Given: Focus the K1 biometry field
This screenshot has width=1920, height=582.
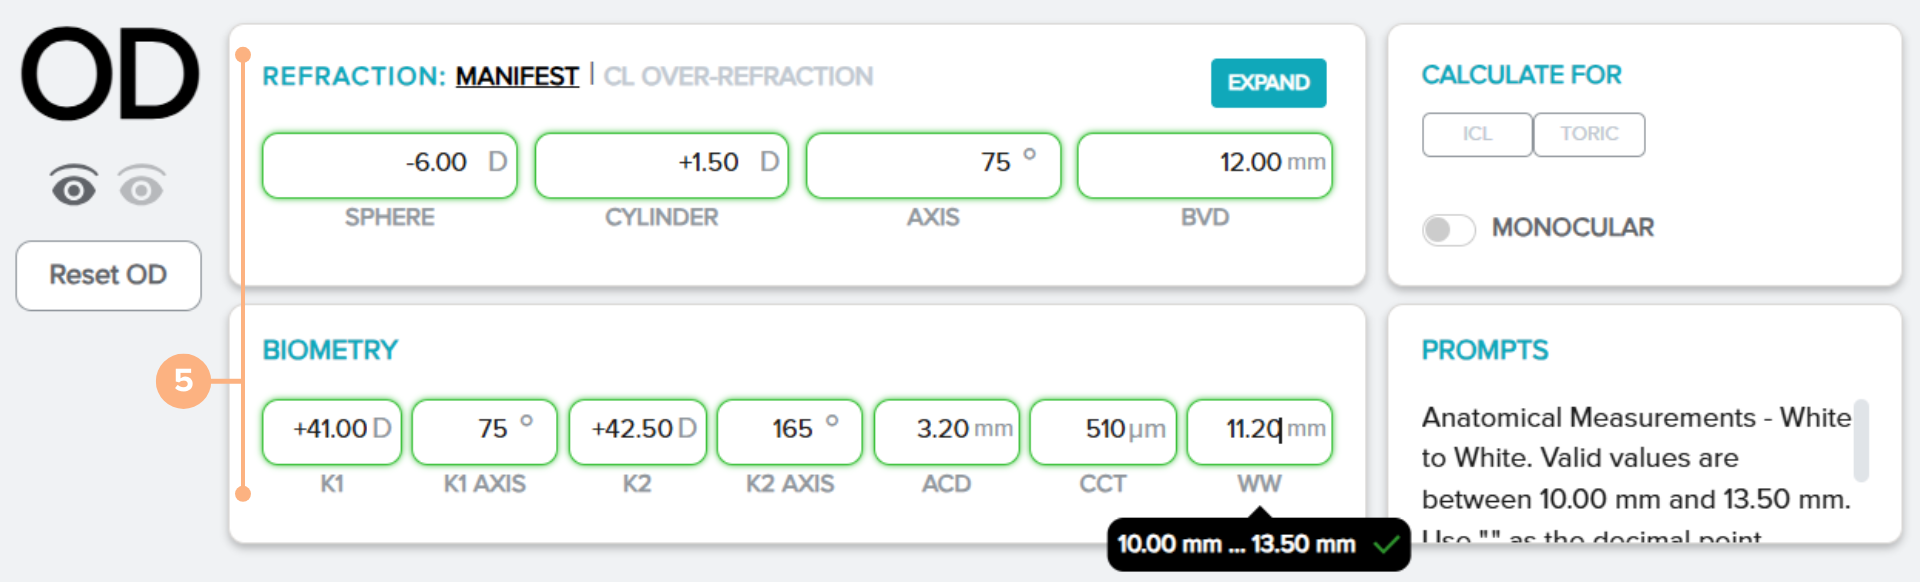Looking at the screenshot, I should [331, 432].
